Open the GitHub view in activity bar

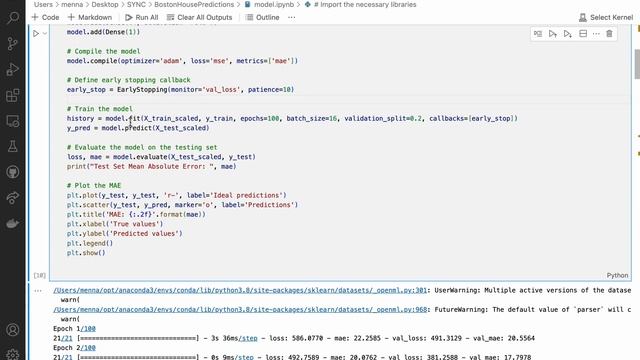coord(13,172)
